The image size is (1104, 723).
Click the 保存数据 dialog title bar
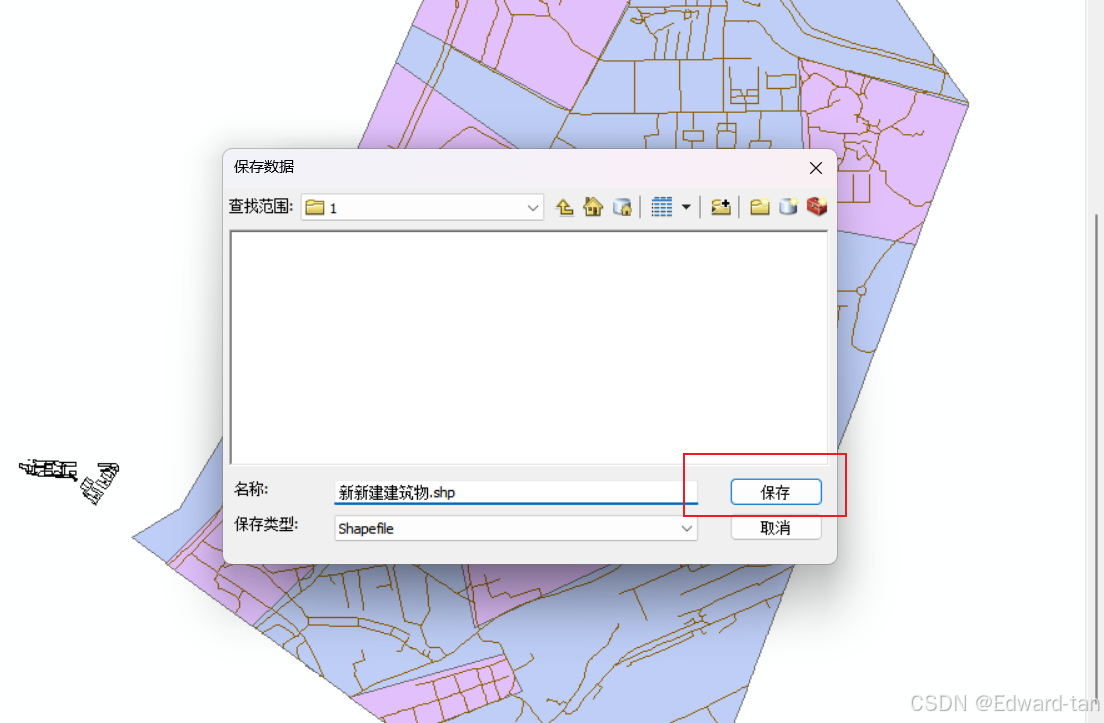(450, 166)
